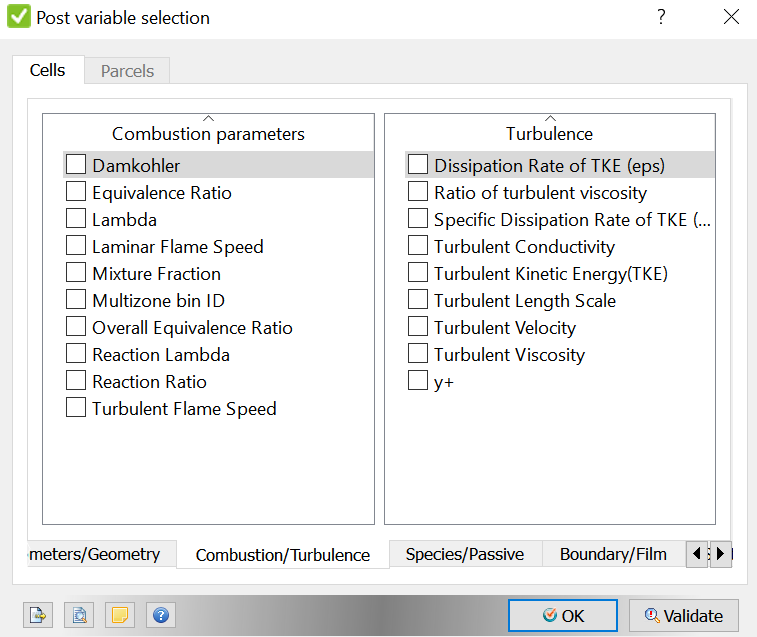Click the yellow note icon
The height and width of the screenshot is (637, 757).
pos(120,615)
